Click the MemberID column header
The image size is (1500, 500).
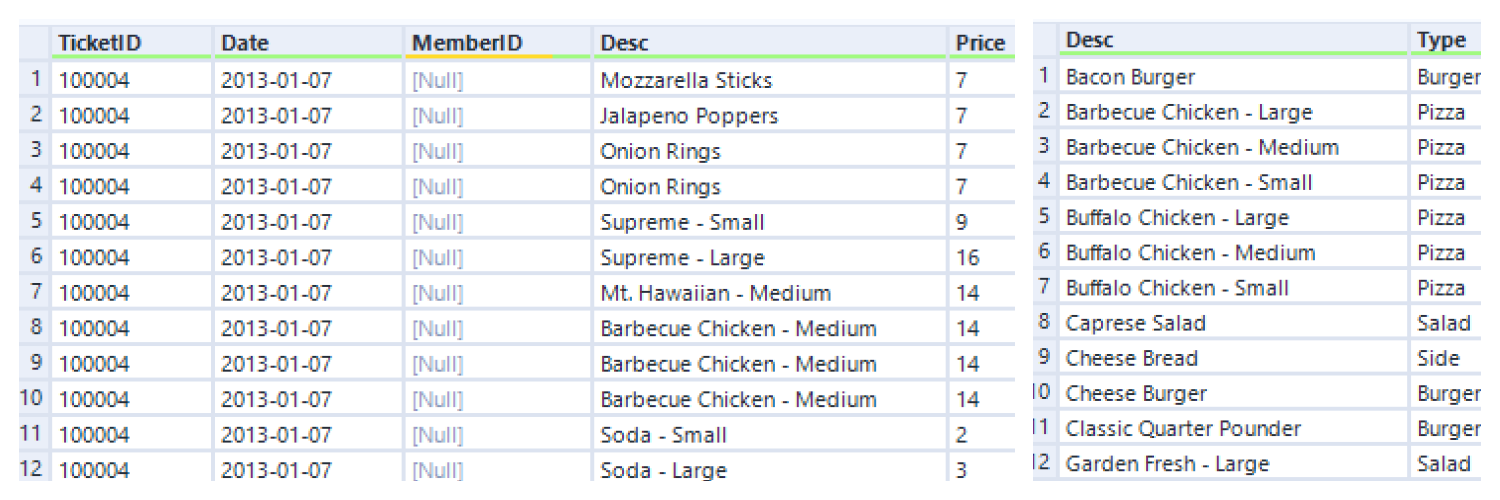pyautogui.click(x=497, y=43)
